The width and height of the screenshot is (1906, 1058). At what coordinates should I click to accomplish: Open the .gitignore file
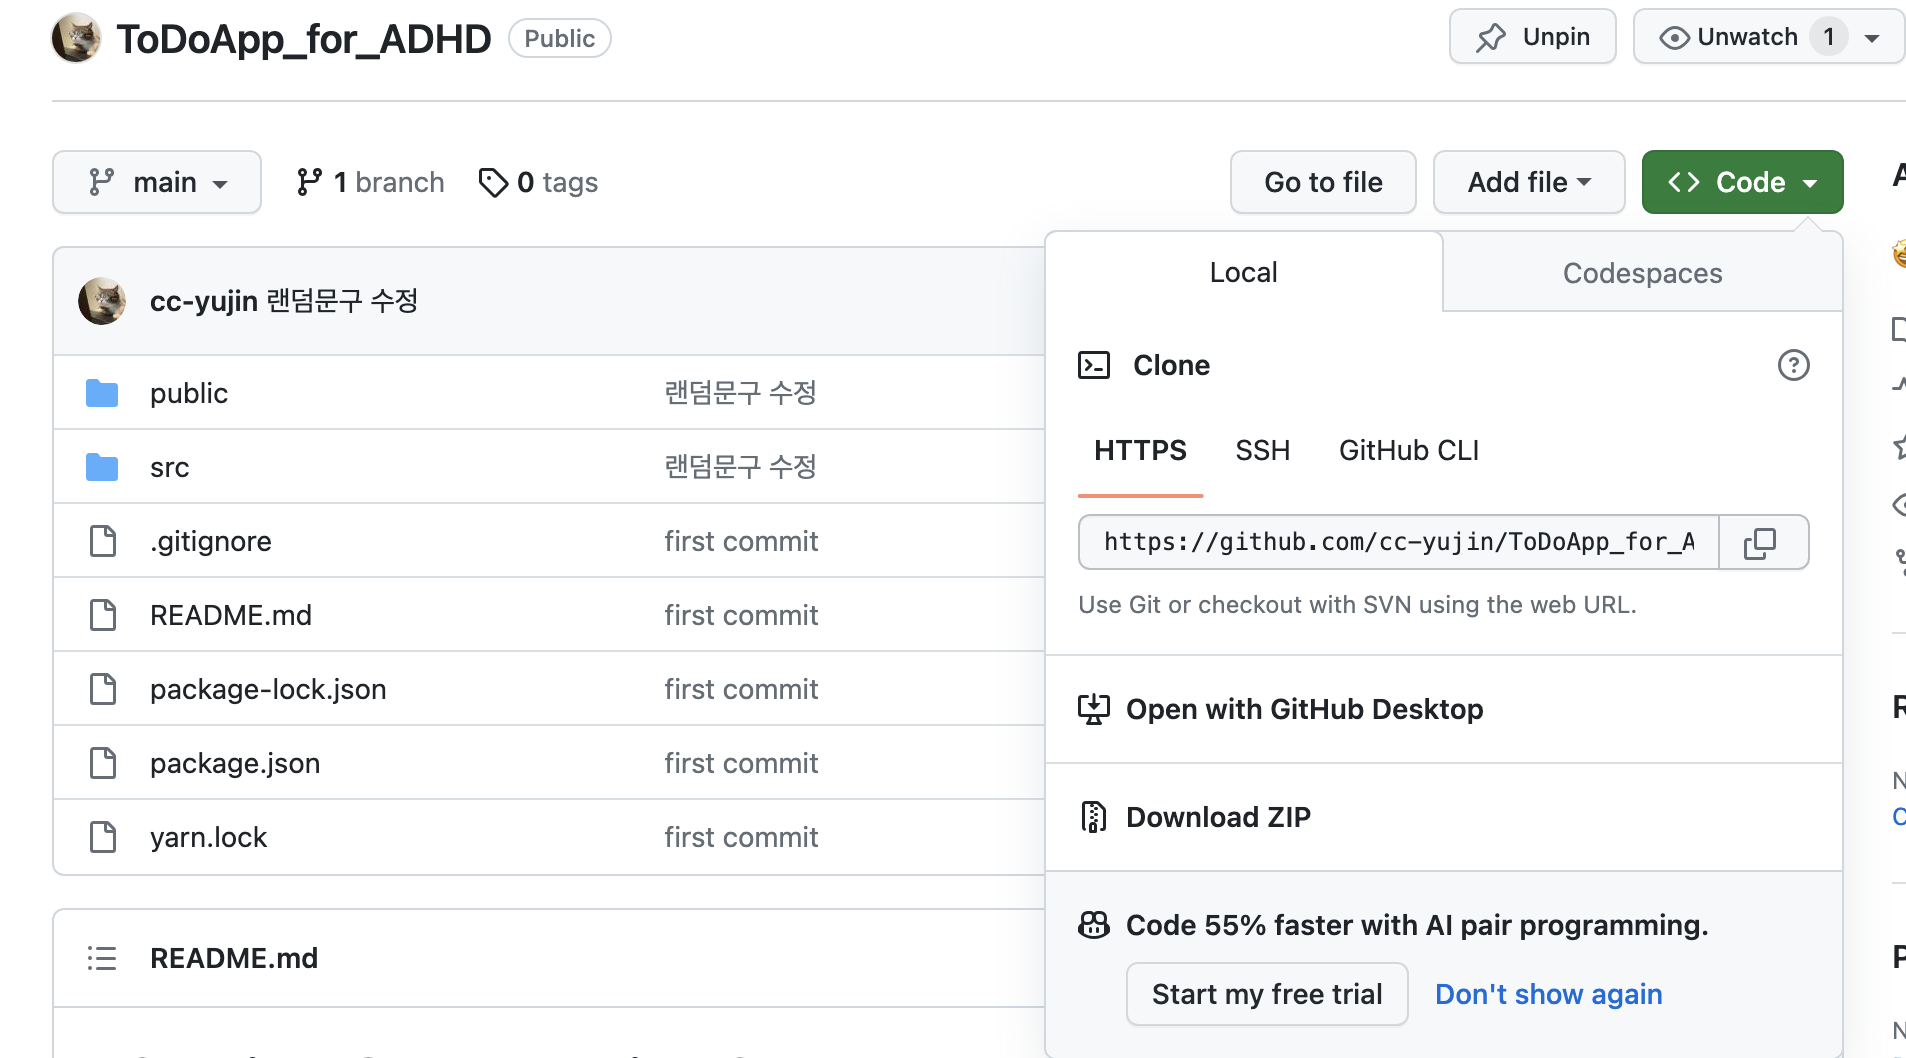(211, 541)
